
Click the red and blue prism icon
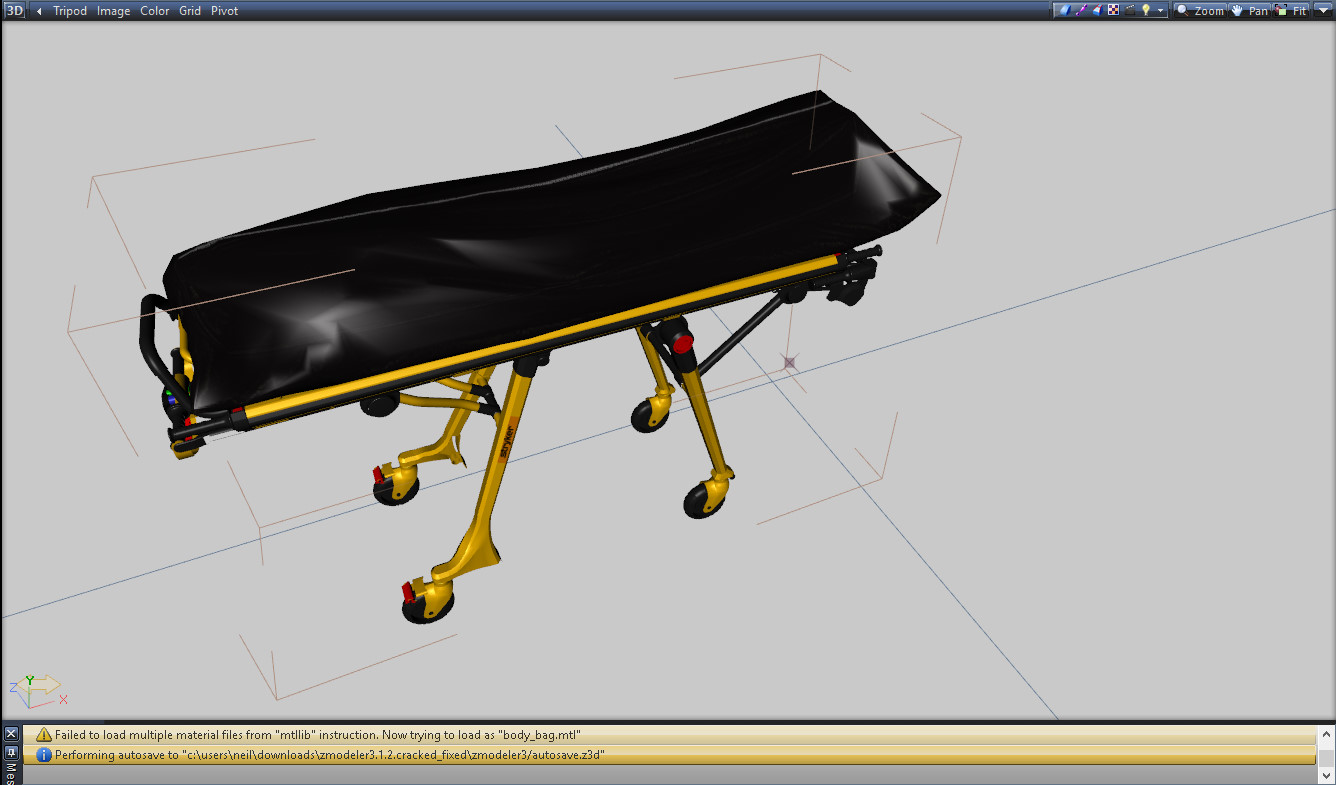tap(1097, 10)
